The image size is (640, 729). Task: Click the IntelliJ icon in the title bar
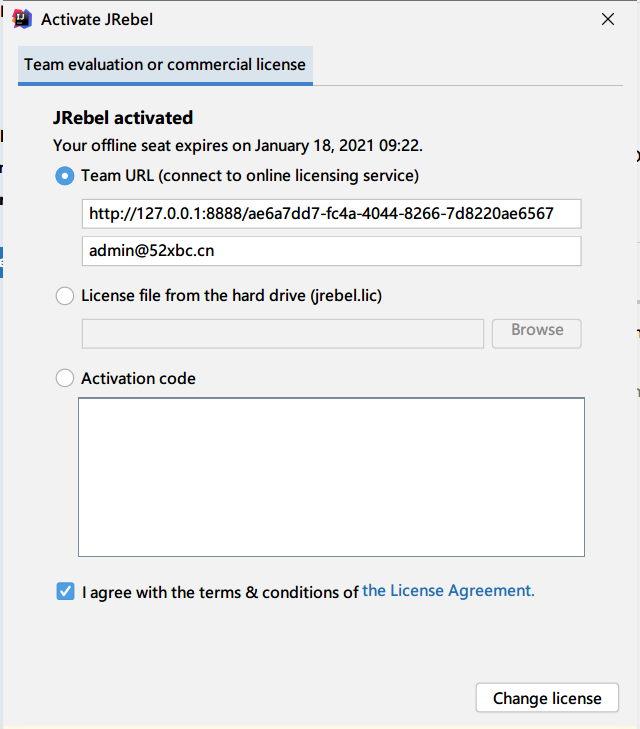[x=21, y=19]
